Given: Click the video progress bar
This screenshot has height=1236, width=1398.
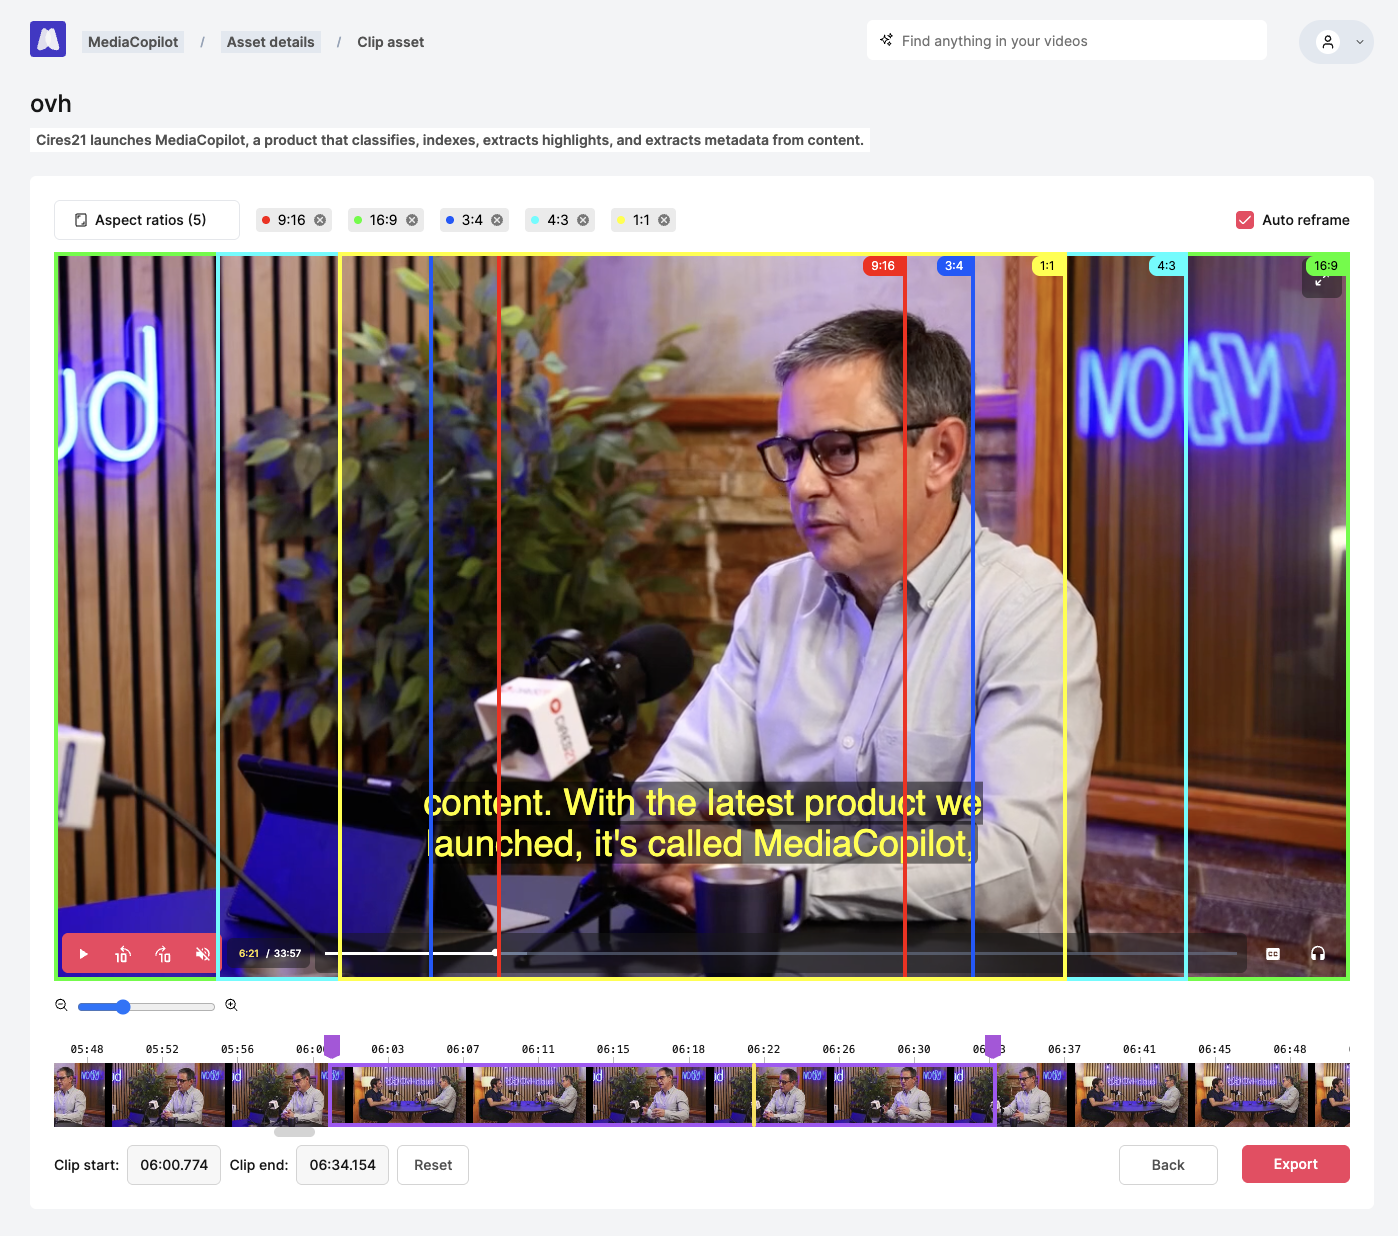Looking at the screenshot, I should click(780, 953).
